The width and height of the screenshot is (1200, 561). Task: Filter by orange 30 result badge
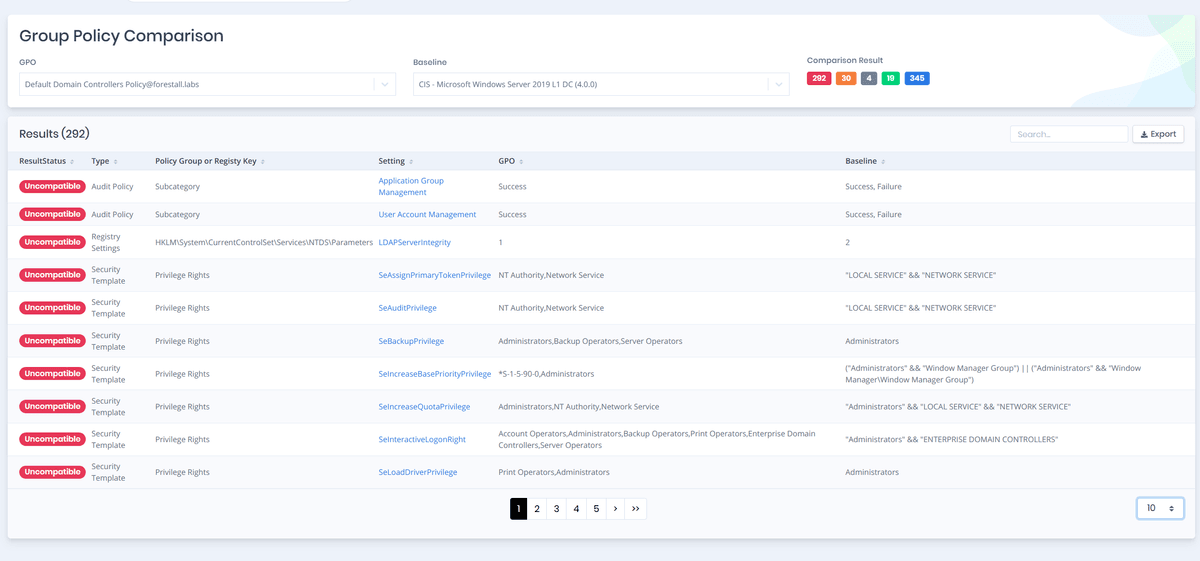click(x=845, y=78)
